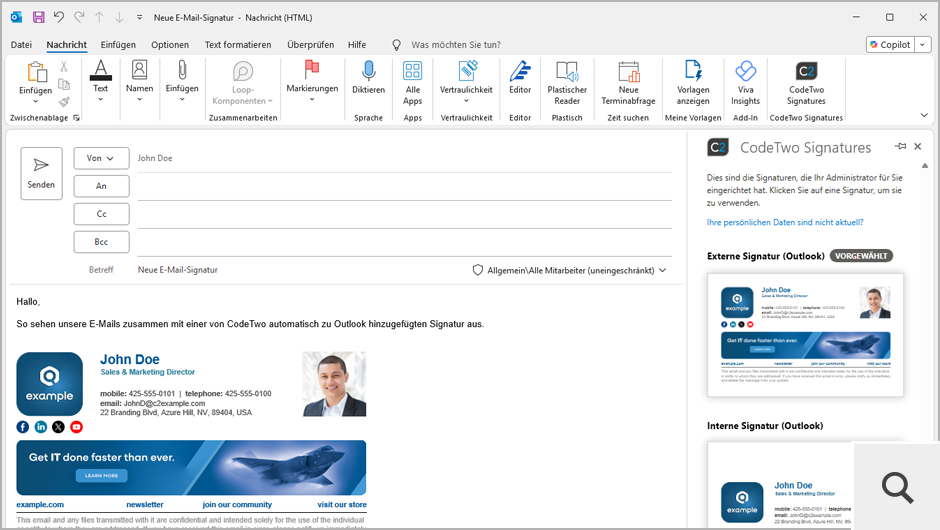Save the message with the floppy disk icon
The height and width of the screenshot is (530, 940).
[x=38, y=17]
